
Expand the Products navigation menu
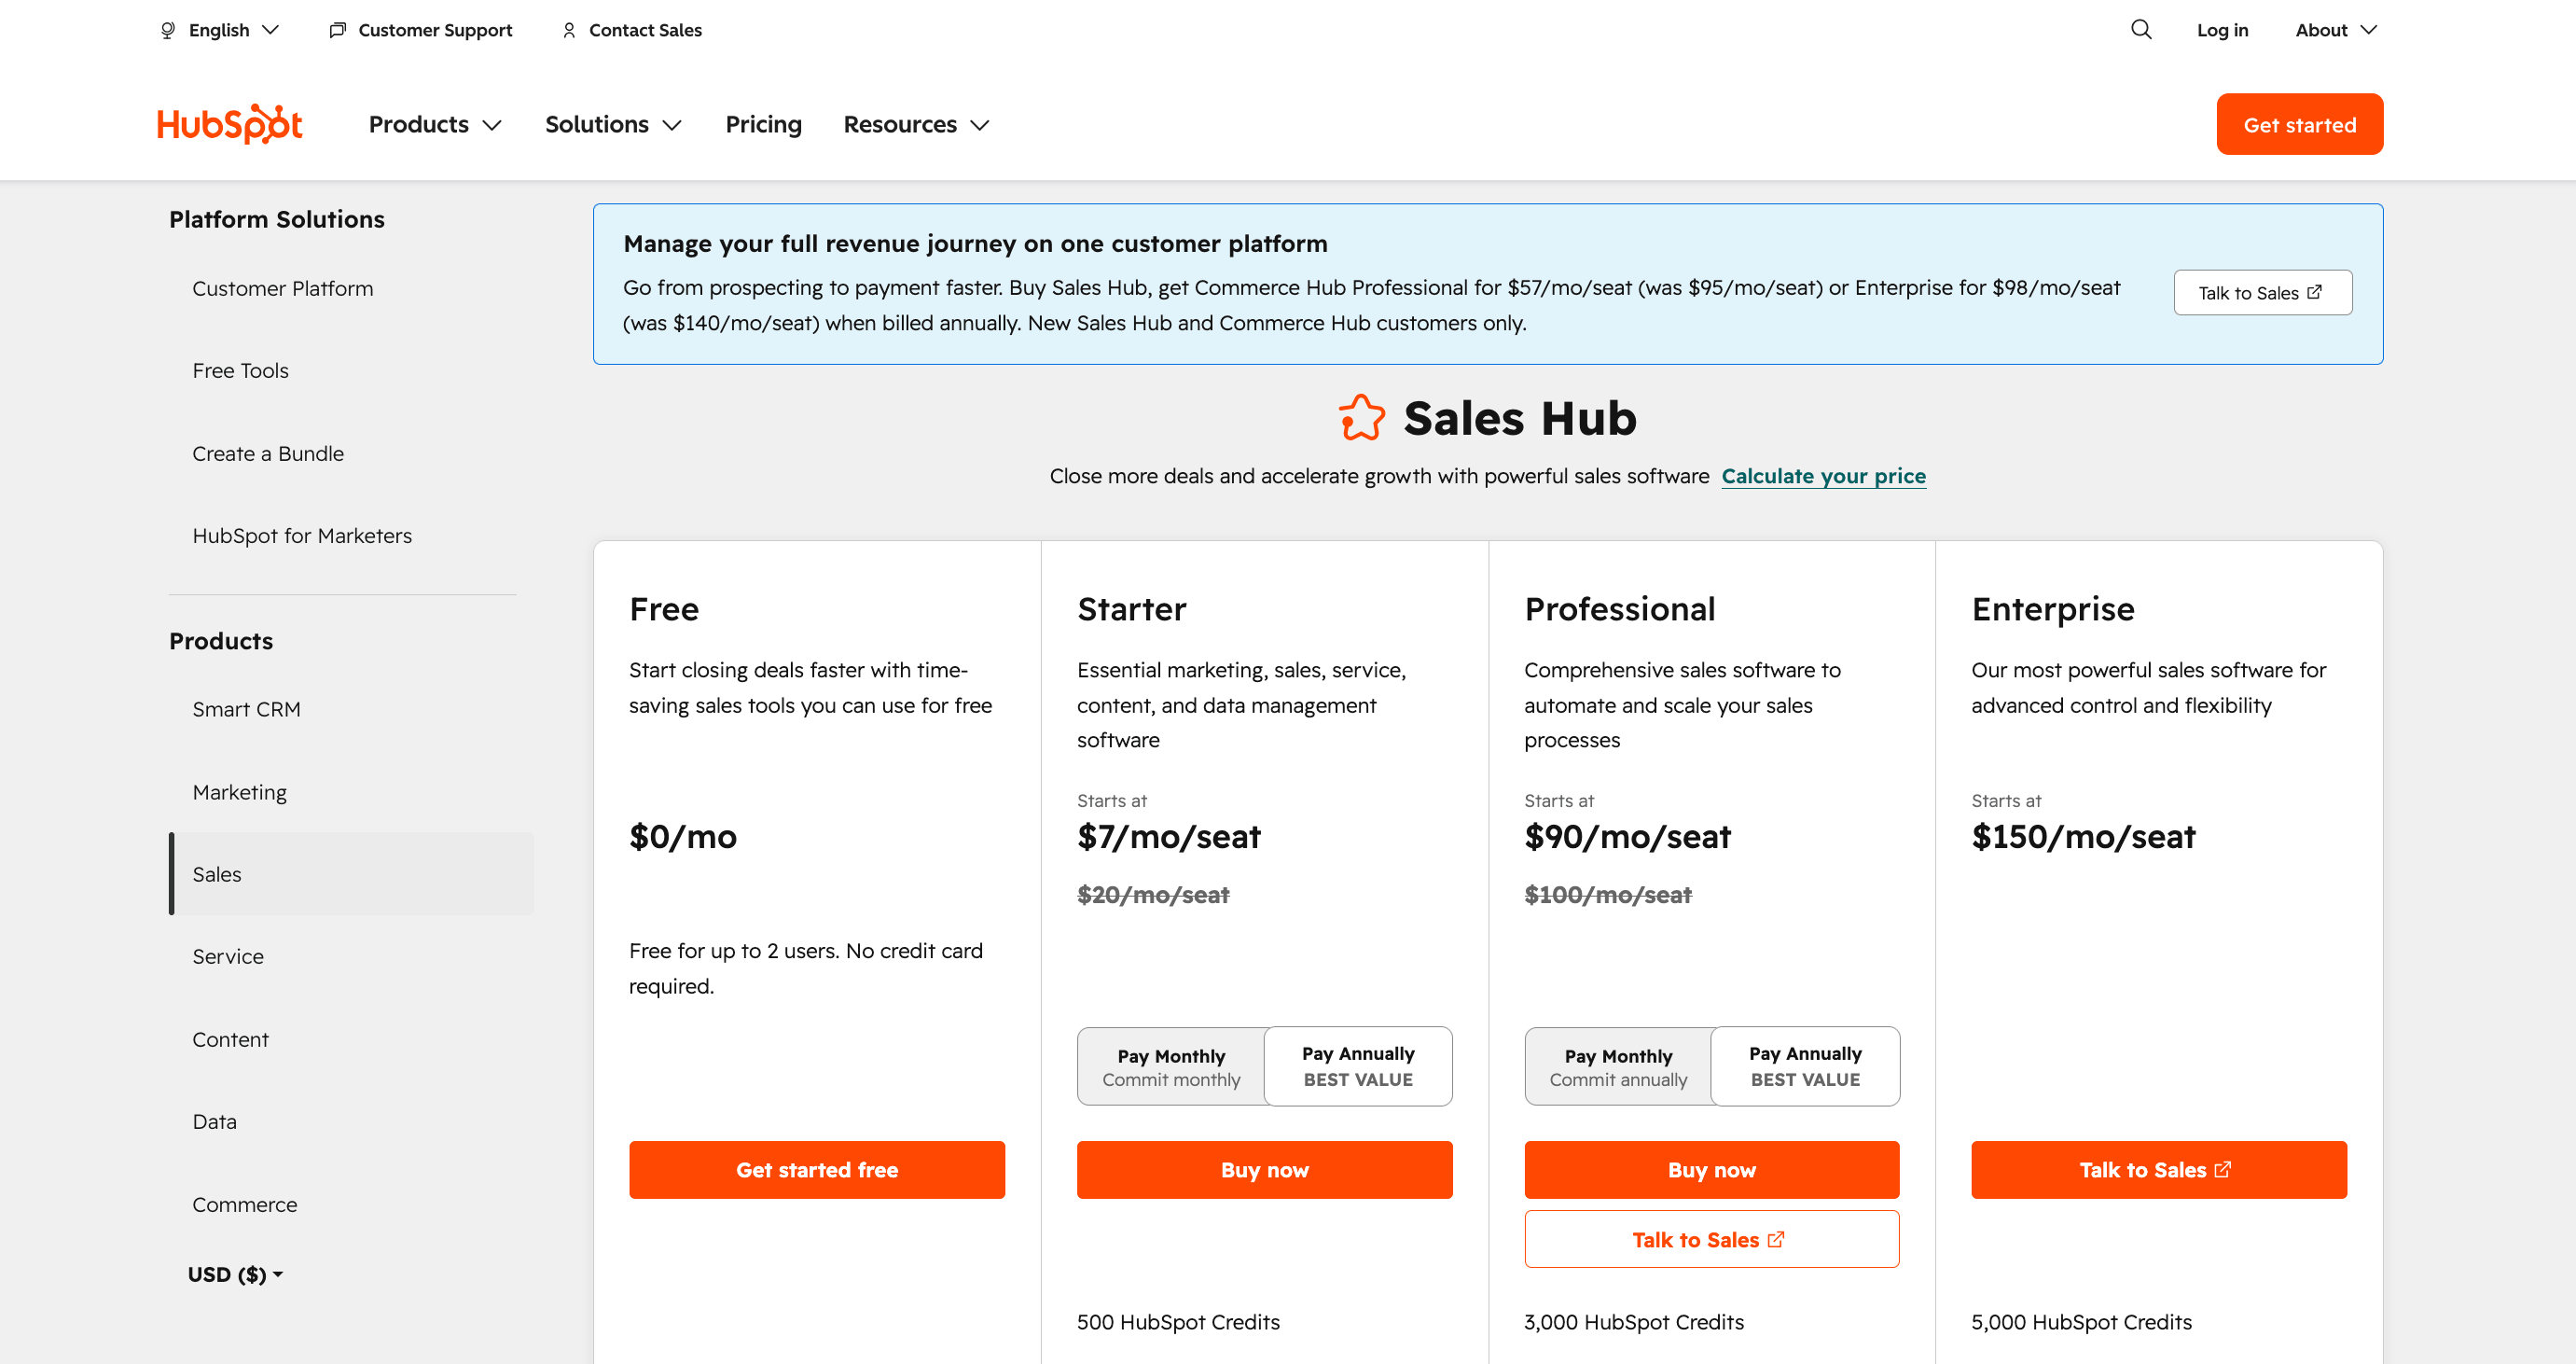click(435, 124)
